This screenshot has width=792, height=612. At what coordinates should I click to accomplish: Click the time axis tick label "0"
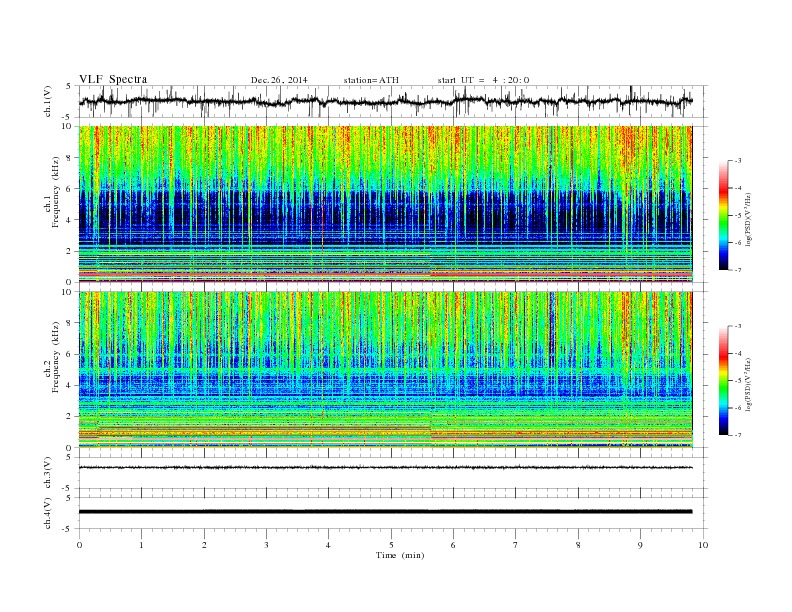(x=79, y=545)
